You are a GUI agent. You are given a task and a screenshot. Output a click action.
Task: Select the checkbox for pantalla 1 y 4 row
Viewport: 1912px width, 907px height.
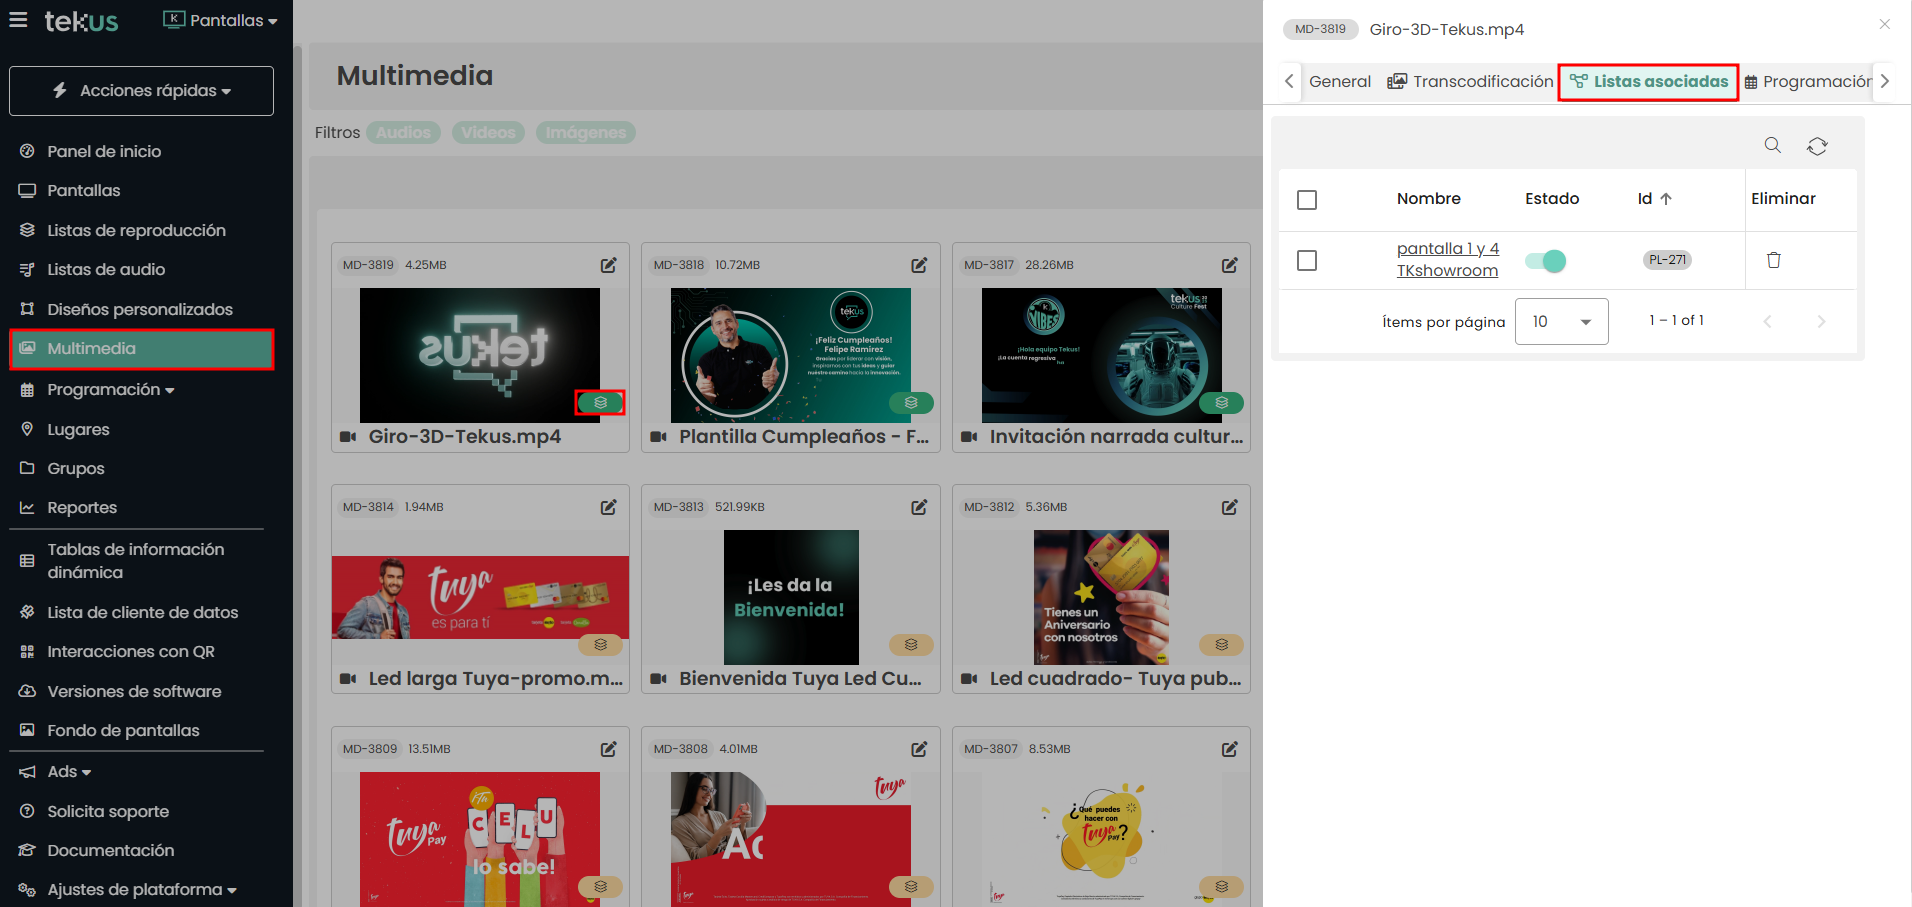[1306, 260]
